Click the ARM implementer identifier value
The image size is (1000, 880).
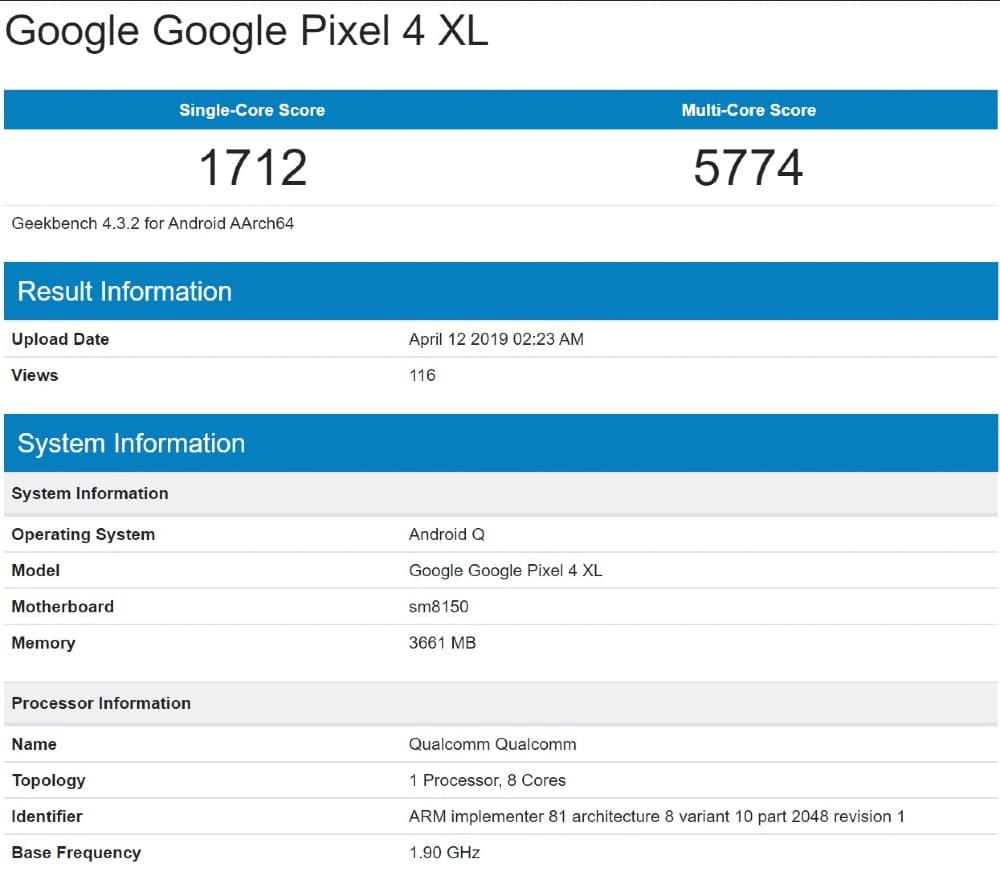(x=656, y=816)
